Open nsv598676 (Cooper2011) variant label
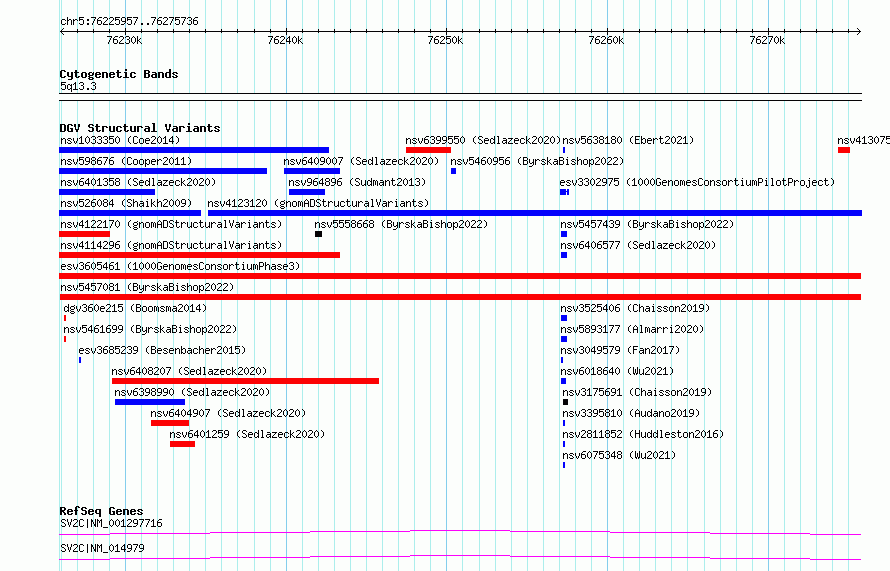This screenshot has height=571, width=890. [x=126, y=161]
